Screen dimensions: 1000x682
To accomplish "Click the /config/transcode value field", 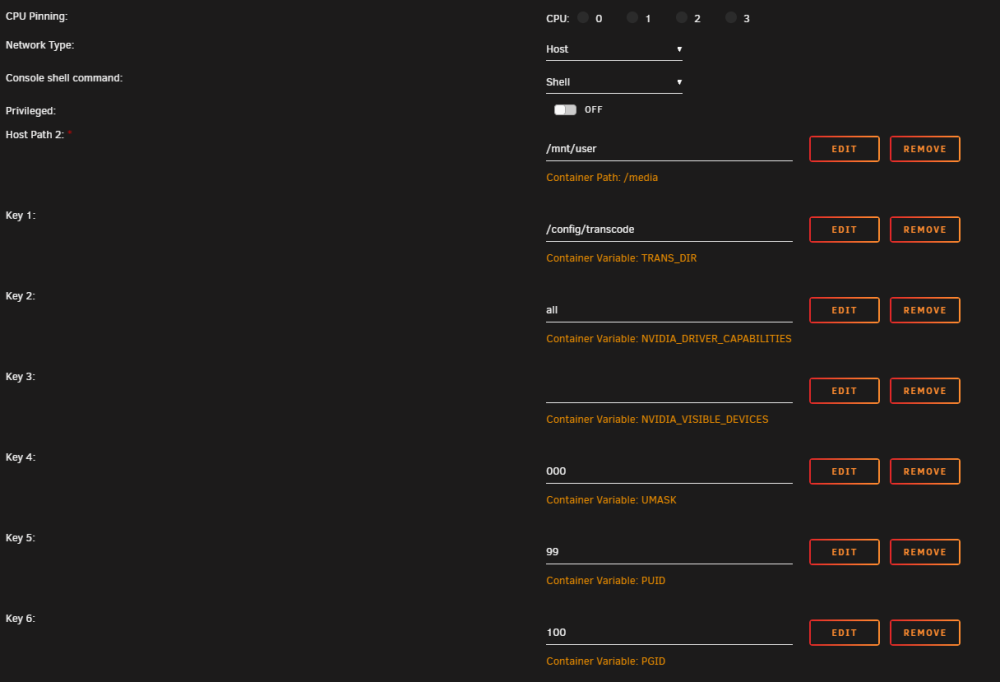I will click(x=669, y=230).
